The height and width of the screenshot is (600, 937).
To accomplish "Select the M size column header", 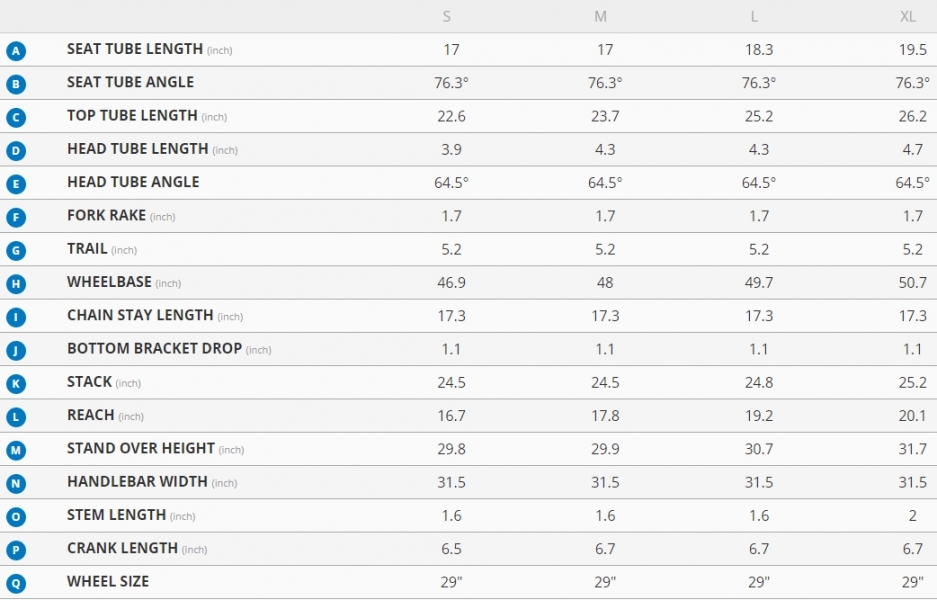I will point(601,17).
